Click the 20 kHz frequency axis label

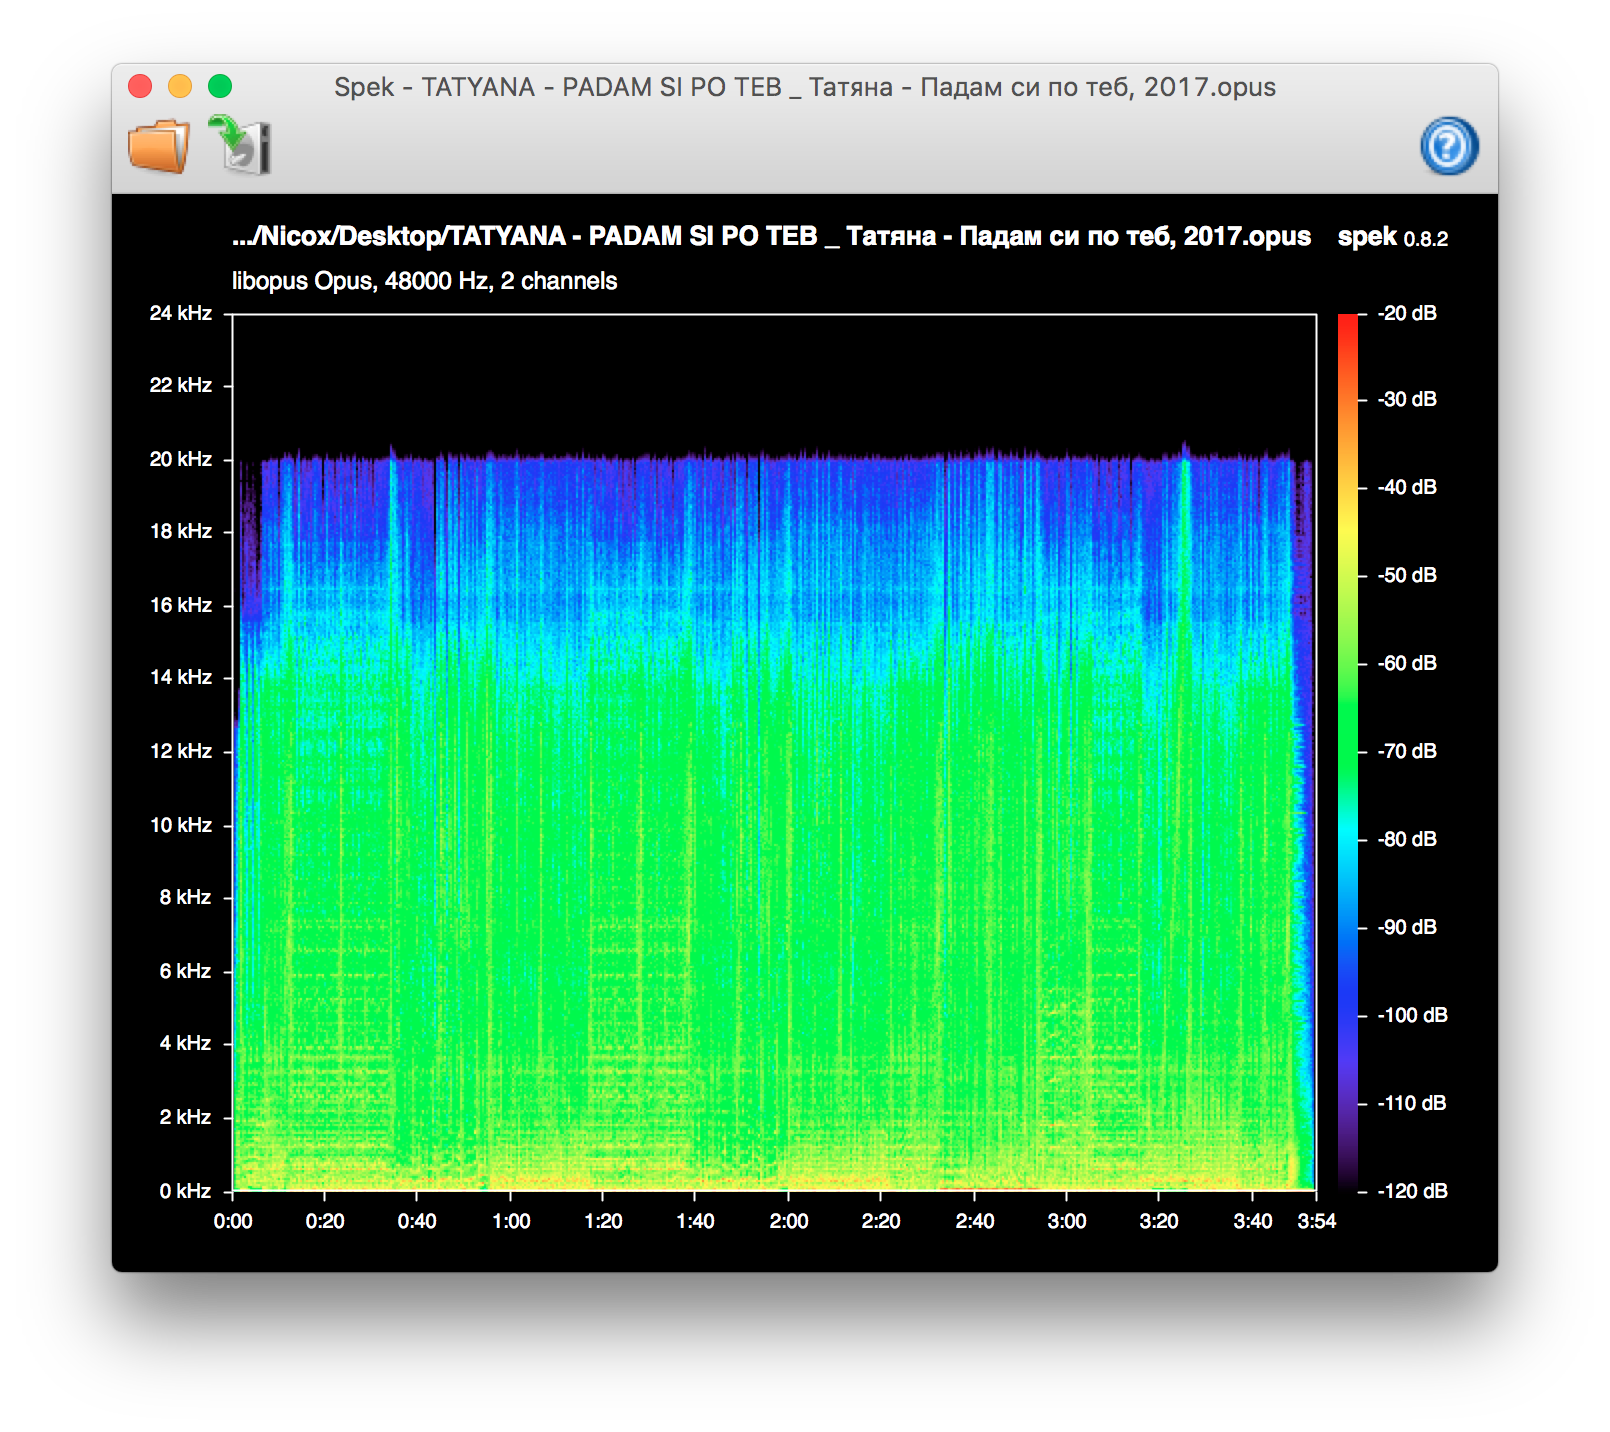[181, 459]
